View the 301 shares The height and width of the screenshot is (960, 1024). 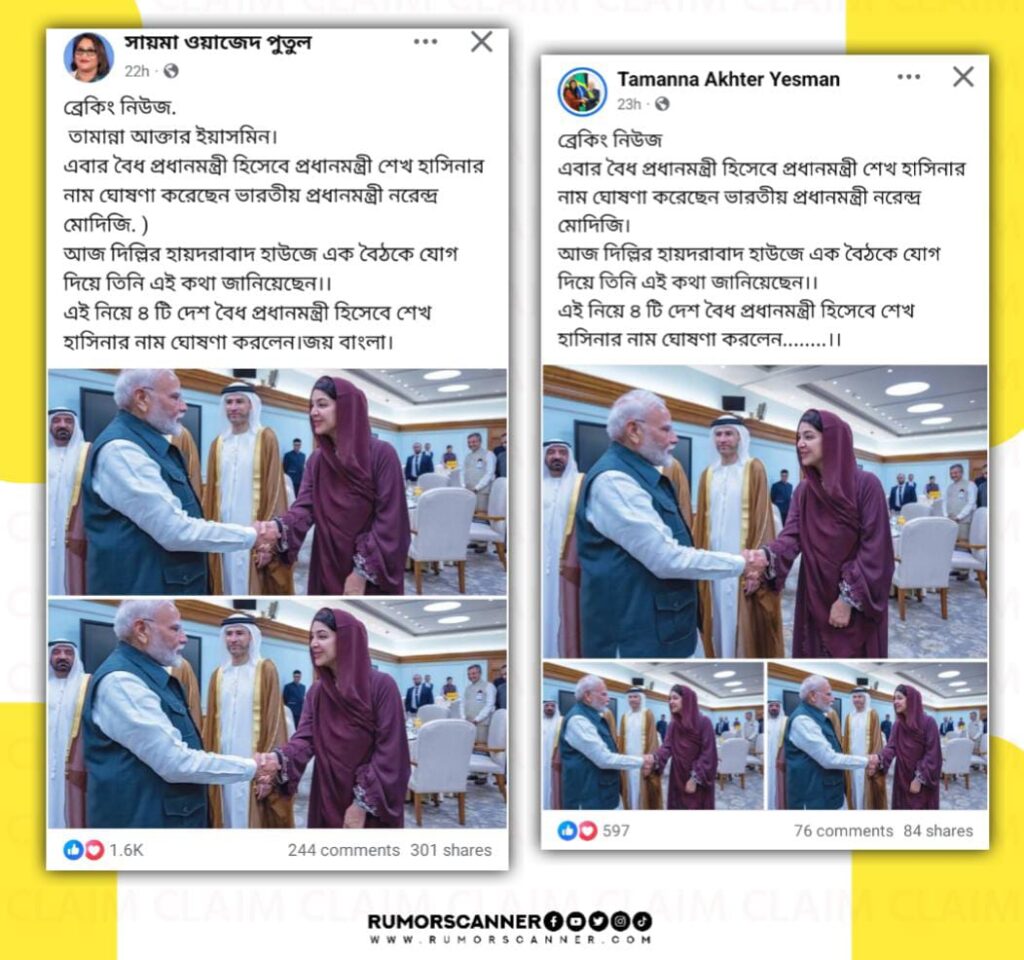click(x=451, y=850)
